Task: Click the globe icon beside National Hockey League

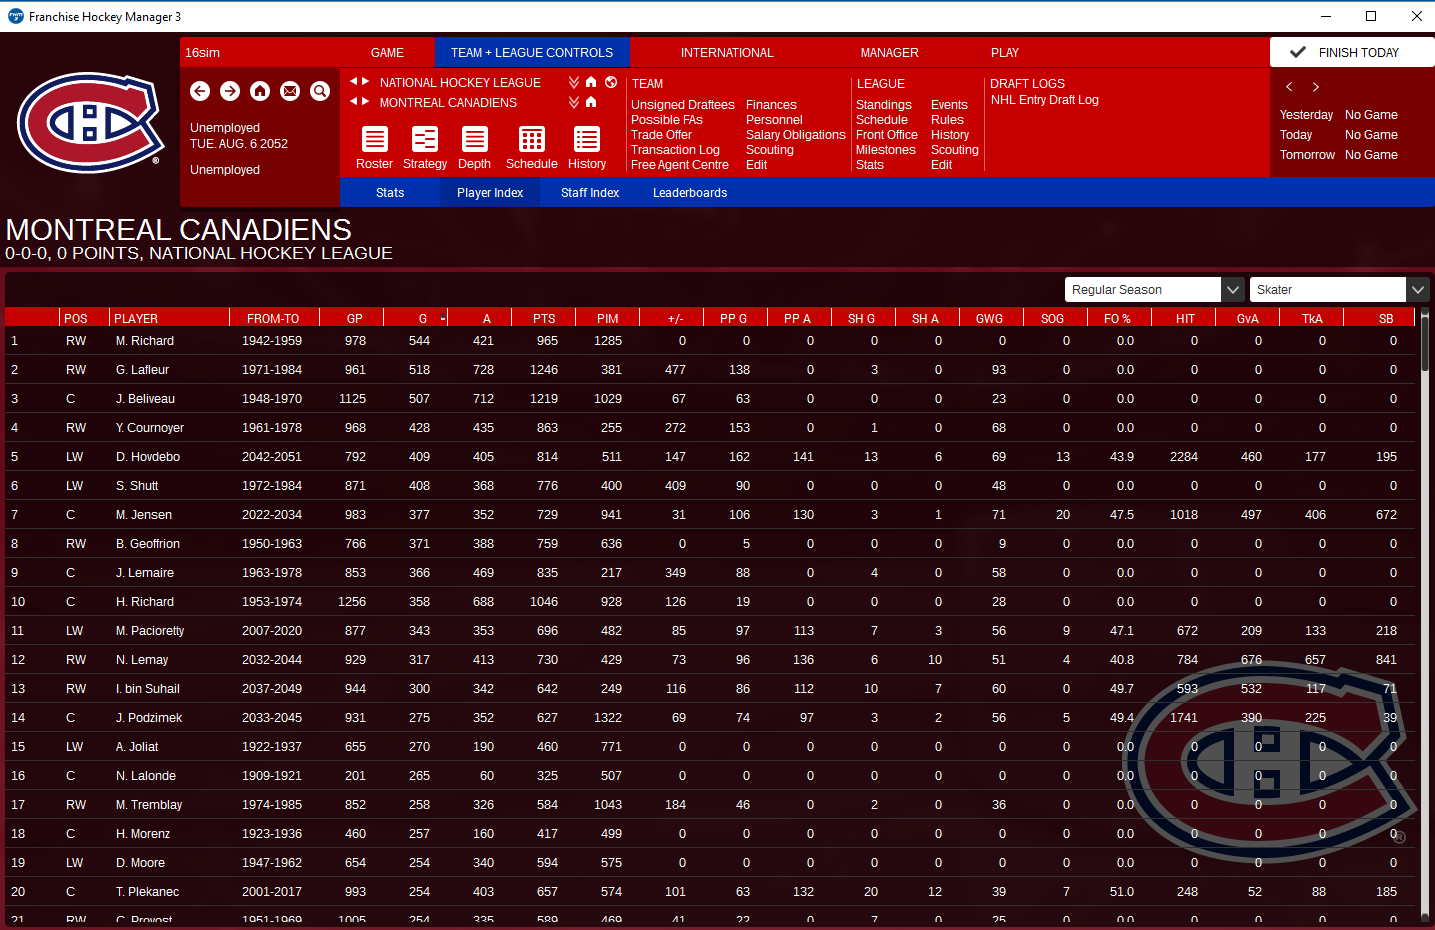Action: click(x=611, y=82)
